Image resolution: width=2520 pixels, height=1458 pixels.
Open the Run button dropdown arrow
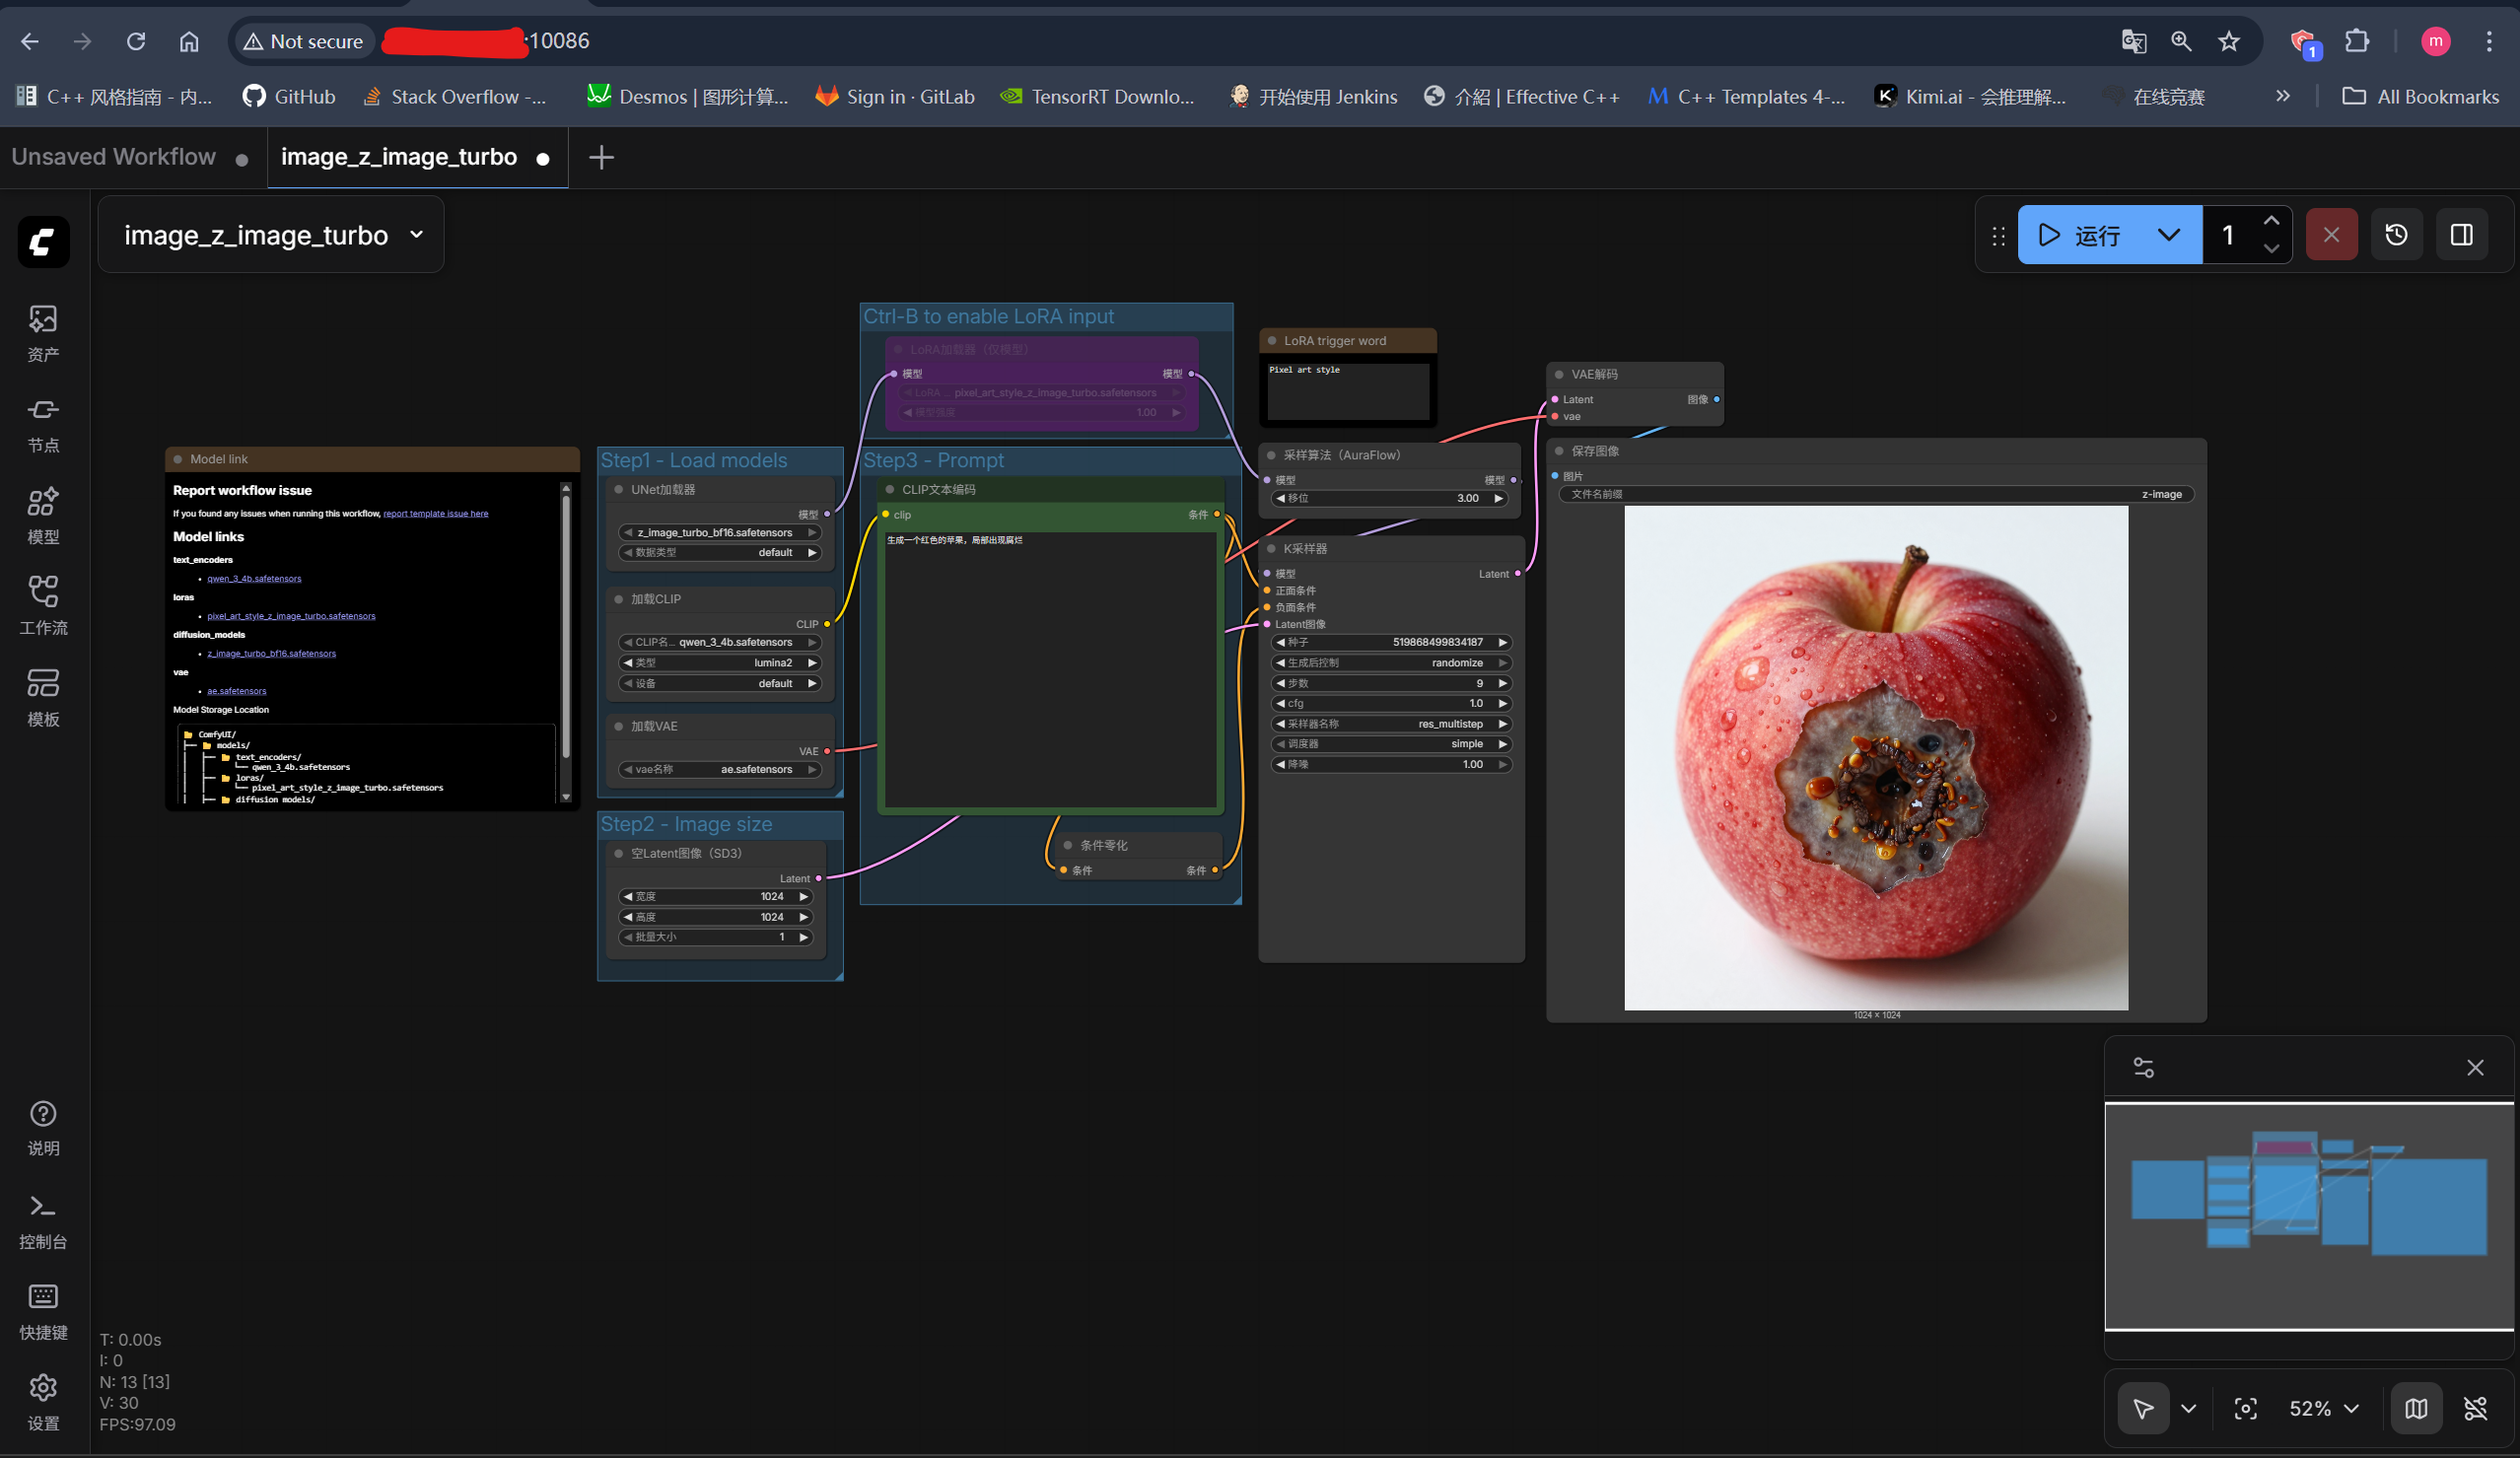tap(2168, 234)
